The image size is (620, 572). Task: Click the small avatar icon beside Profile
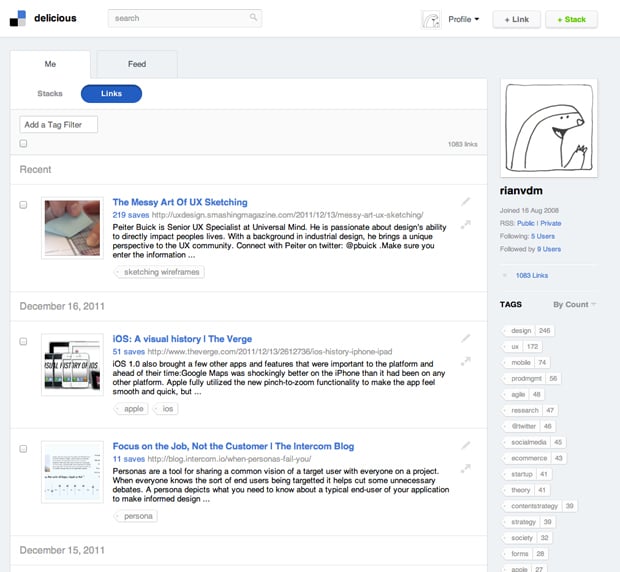click(x=431, y=19)
